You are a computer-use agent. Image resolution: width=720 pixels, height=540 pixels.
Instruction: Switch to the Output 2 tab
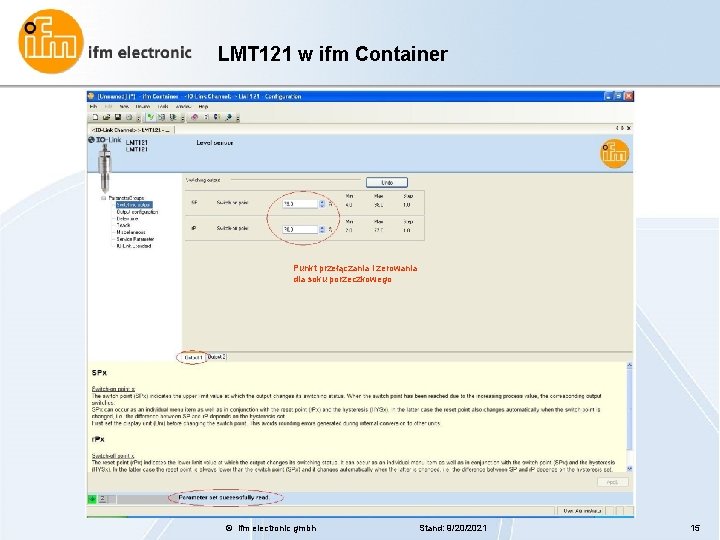[217, 357]
